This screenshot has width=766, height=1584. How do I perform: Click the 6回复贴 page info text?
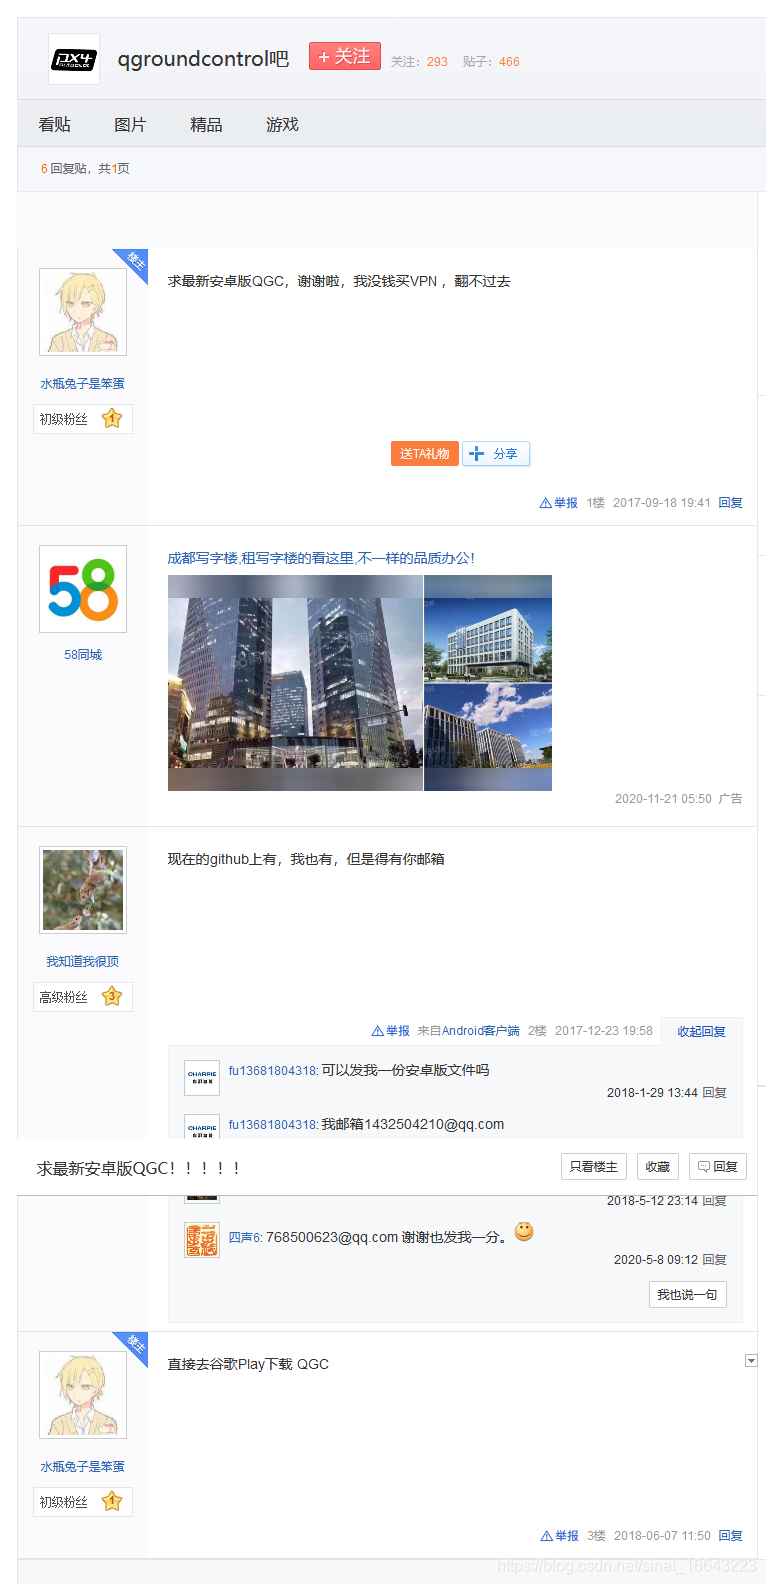click(85, 169)
